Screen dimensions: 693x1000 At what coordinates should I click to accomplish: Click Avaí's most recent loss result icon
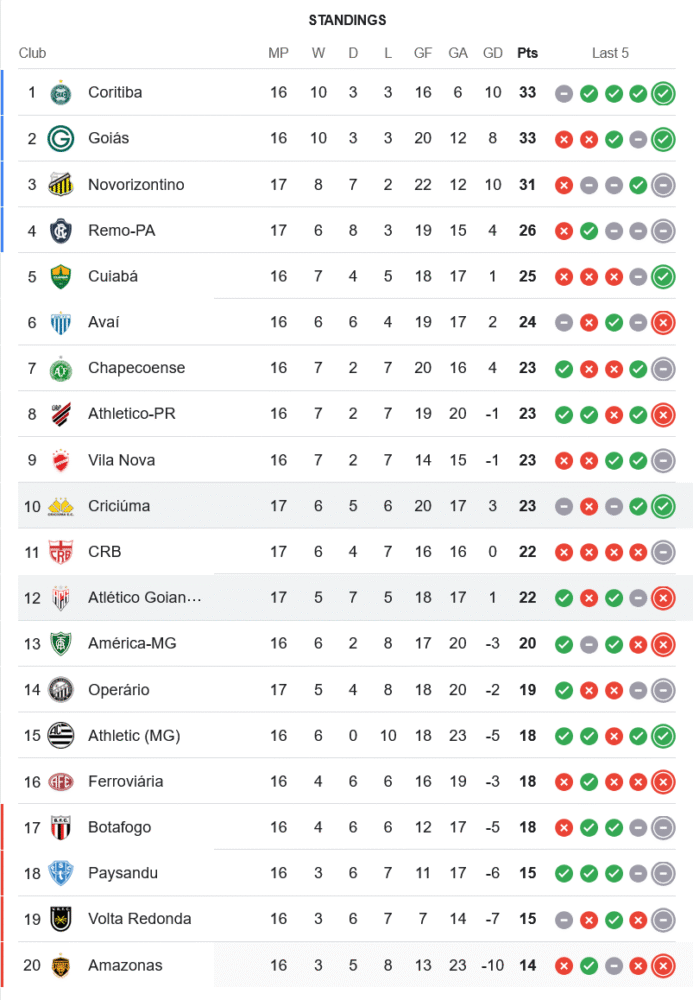click(x=662, y=323)
